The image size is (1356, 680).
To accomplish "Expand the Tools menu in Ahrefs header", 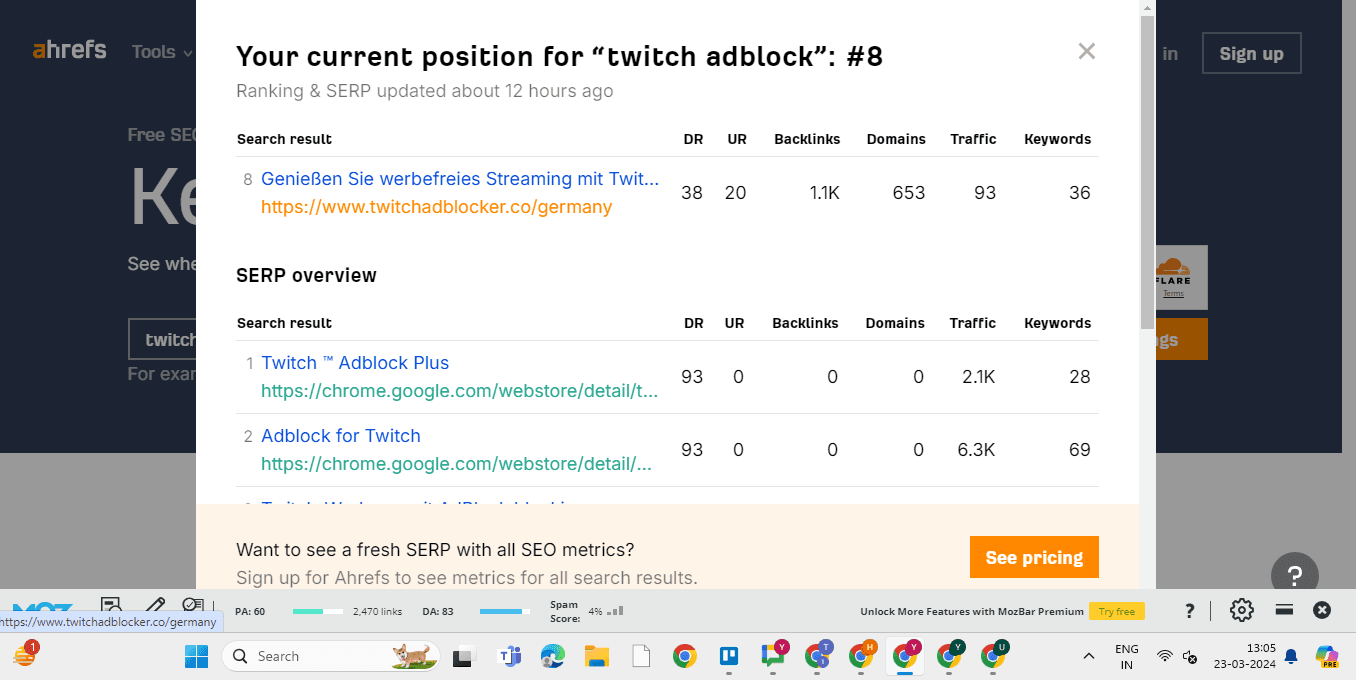I will coord(162,52).
